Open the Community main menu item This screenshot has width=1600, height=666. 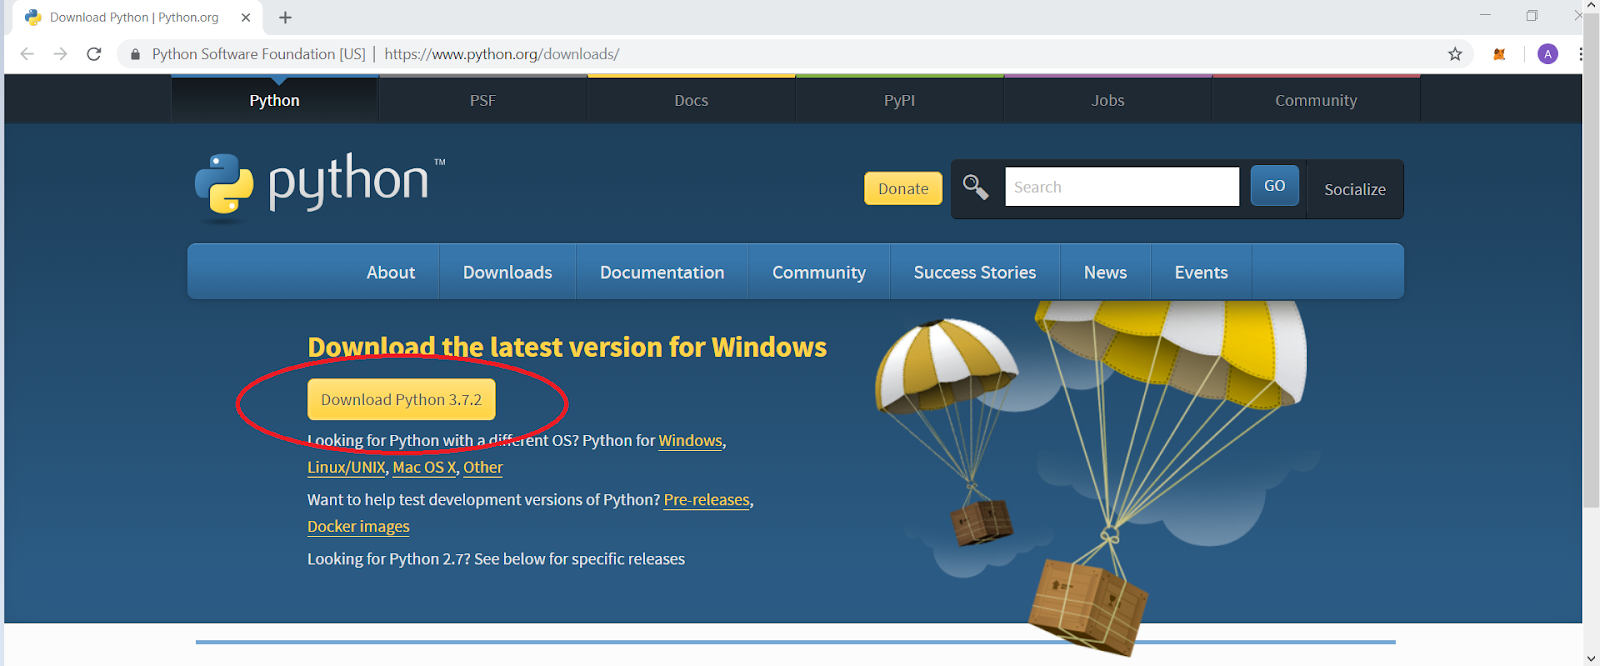[819, 272]
